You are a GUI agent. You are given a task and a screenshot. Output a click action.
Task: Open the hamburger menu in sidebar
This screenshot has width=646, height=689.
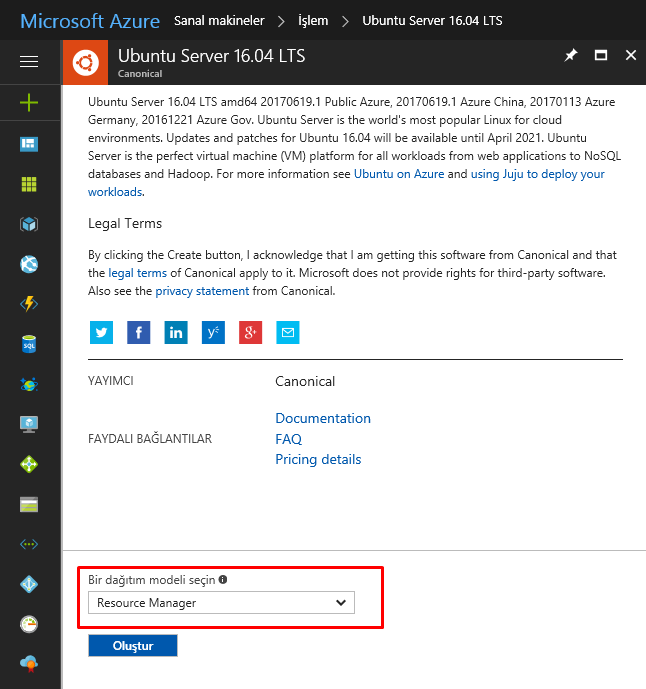pos(29,62)
